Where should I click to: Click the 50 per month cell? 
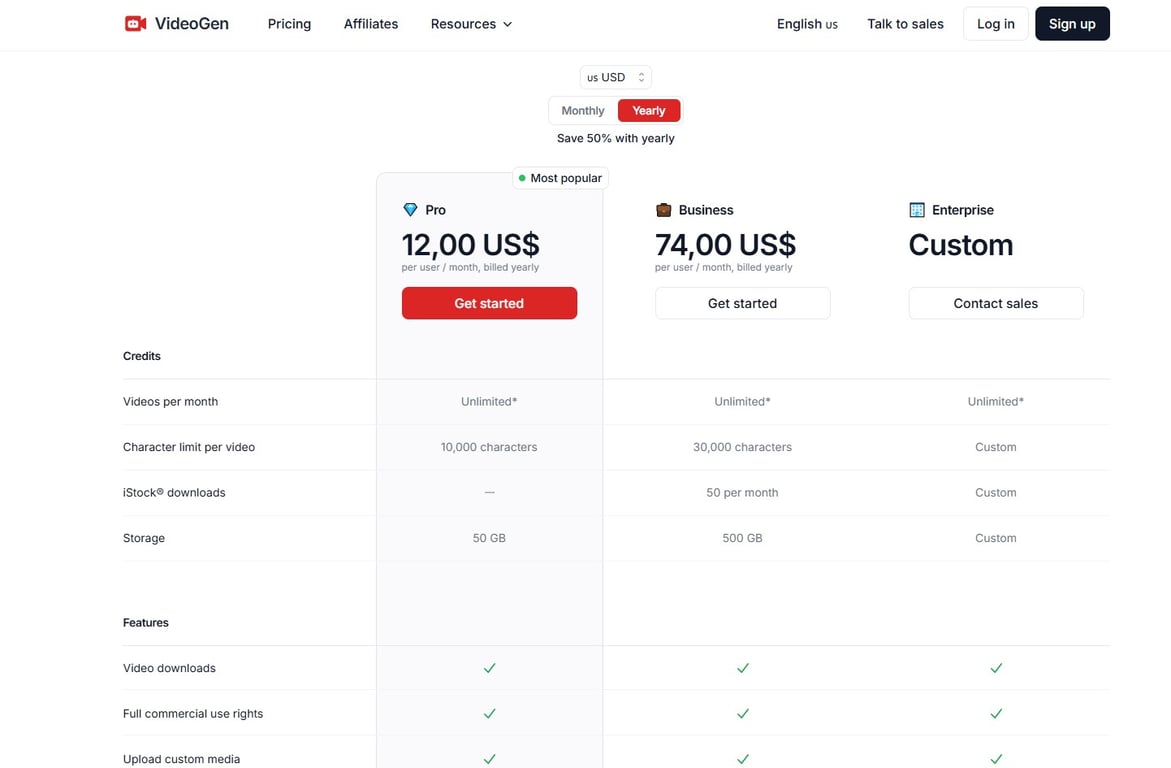click(742, 492)
